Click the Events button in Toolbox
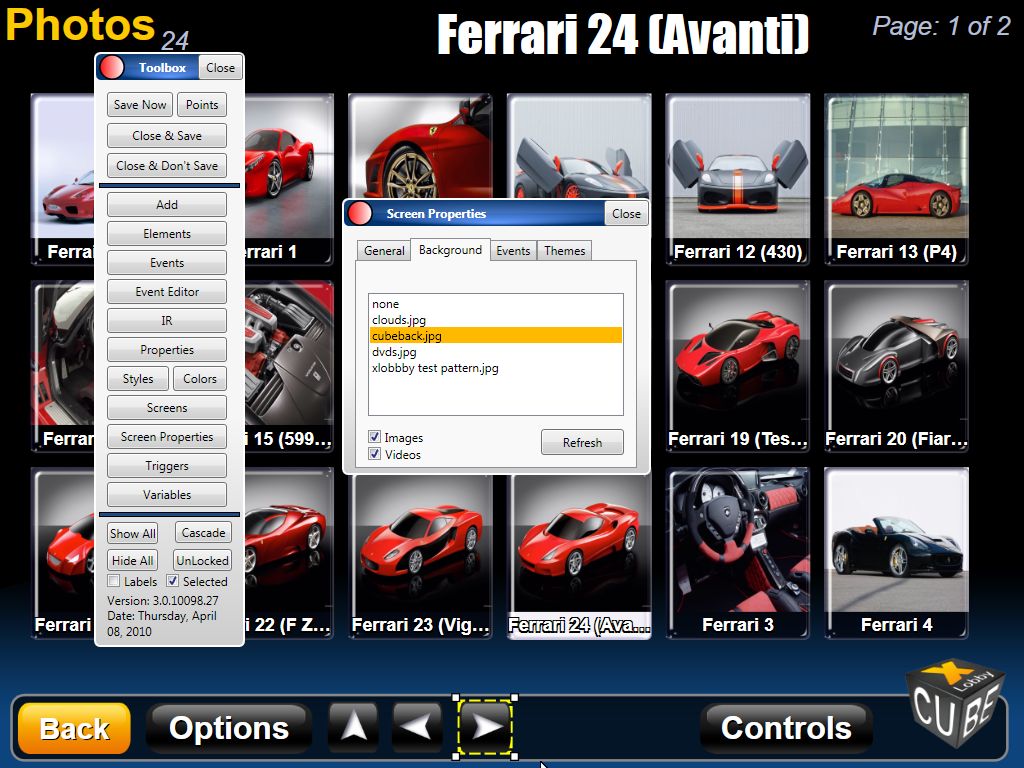 167,263
